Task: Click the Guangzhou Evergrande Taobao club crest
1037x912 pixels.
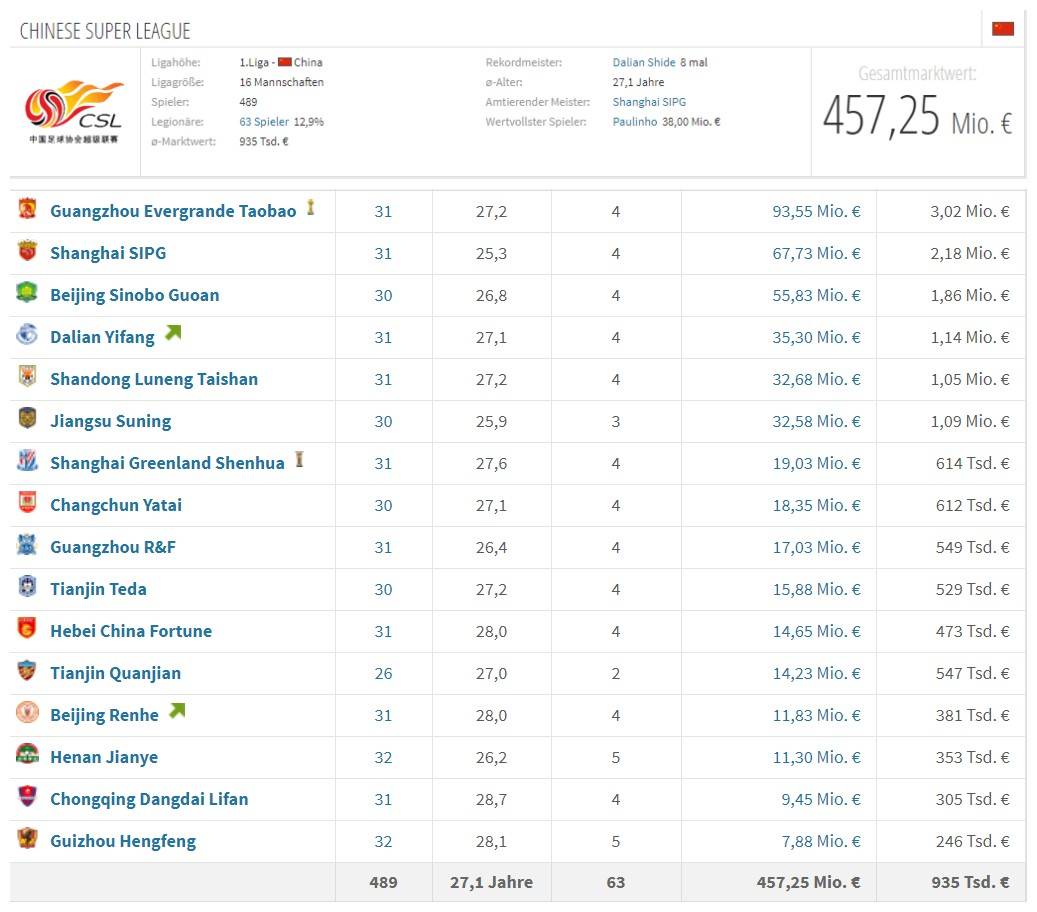Action: coord(27,210)
